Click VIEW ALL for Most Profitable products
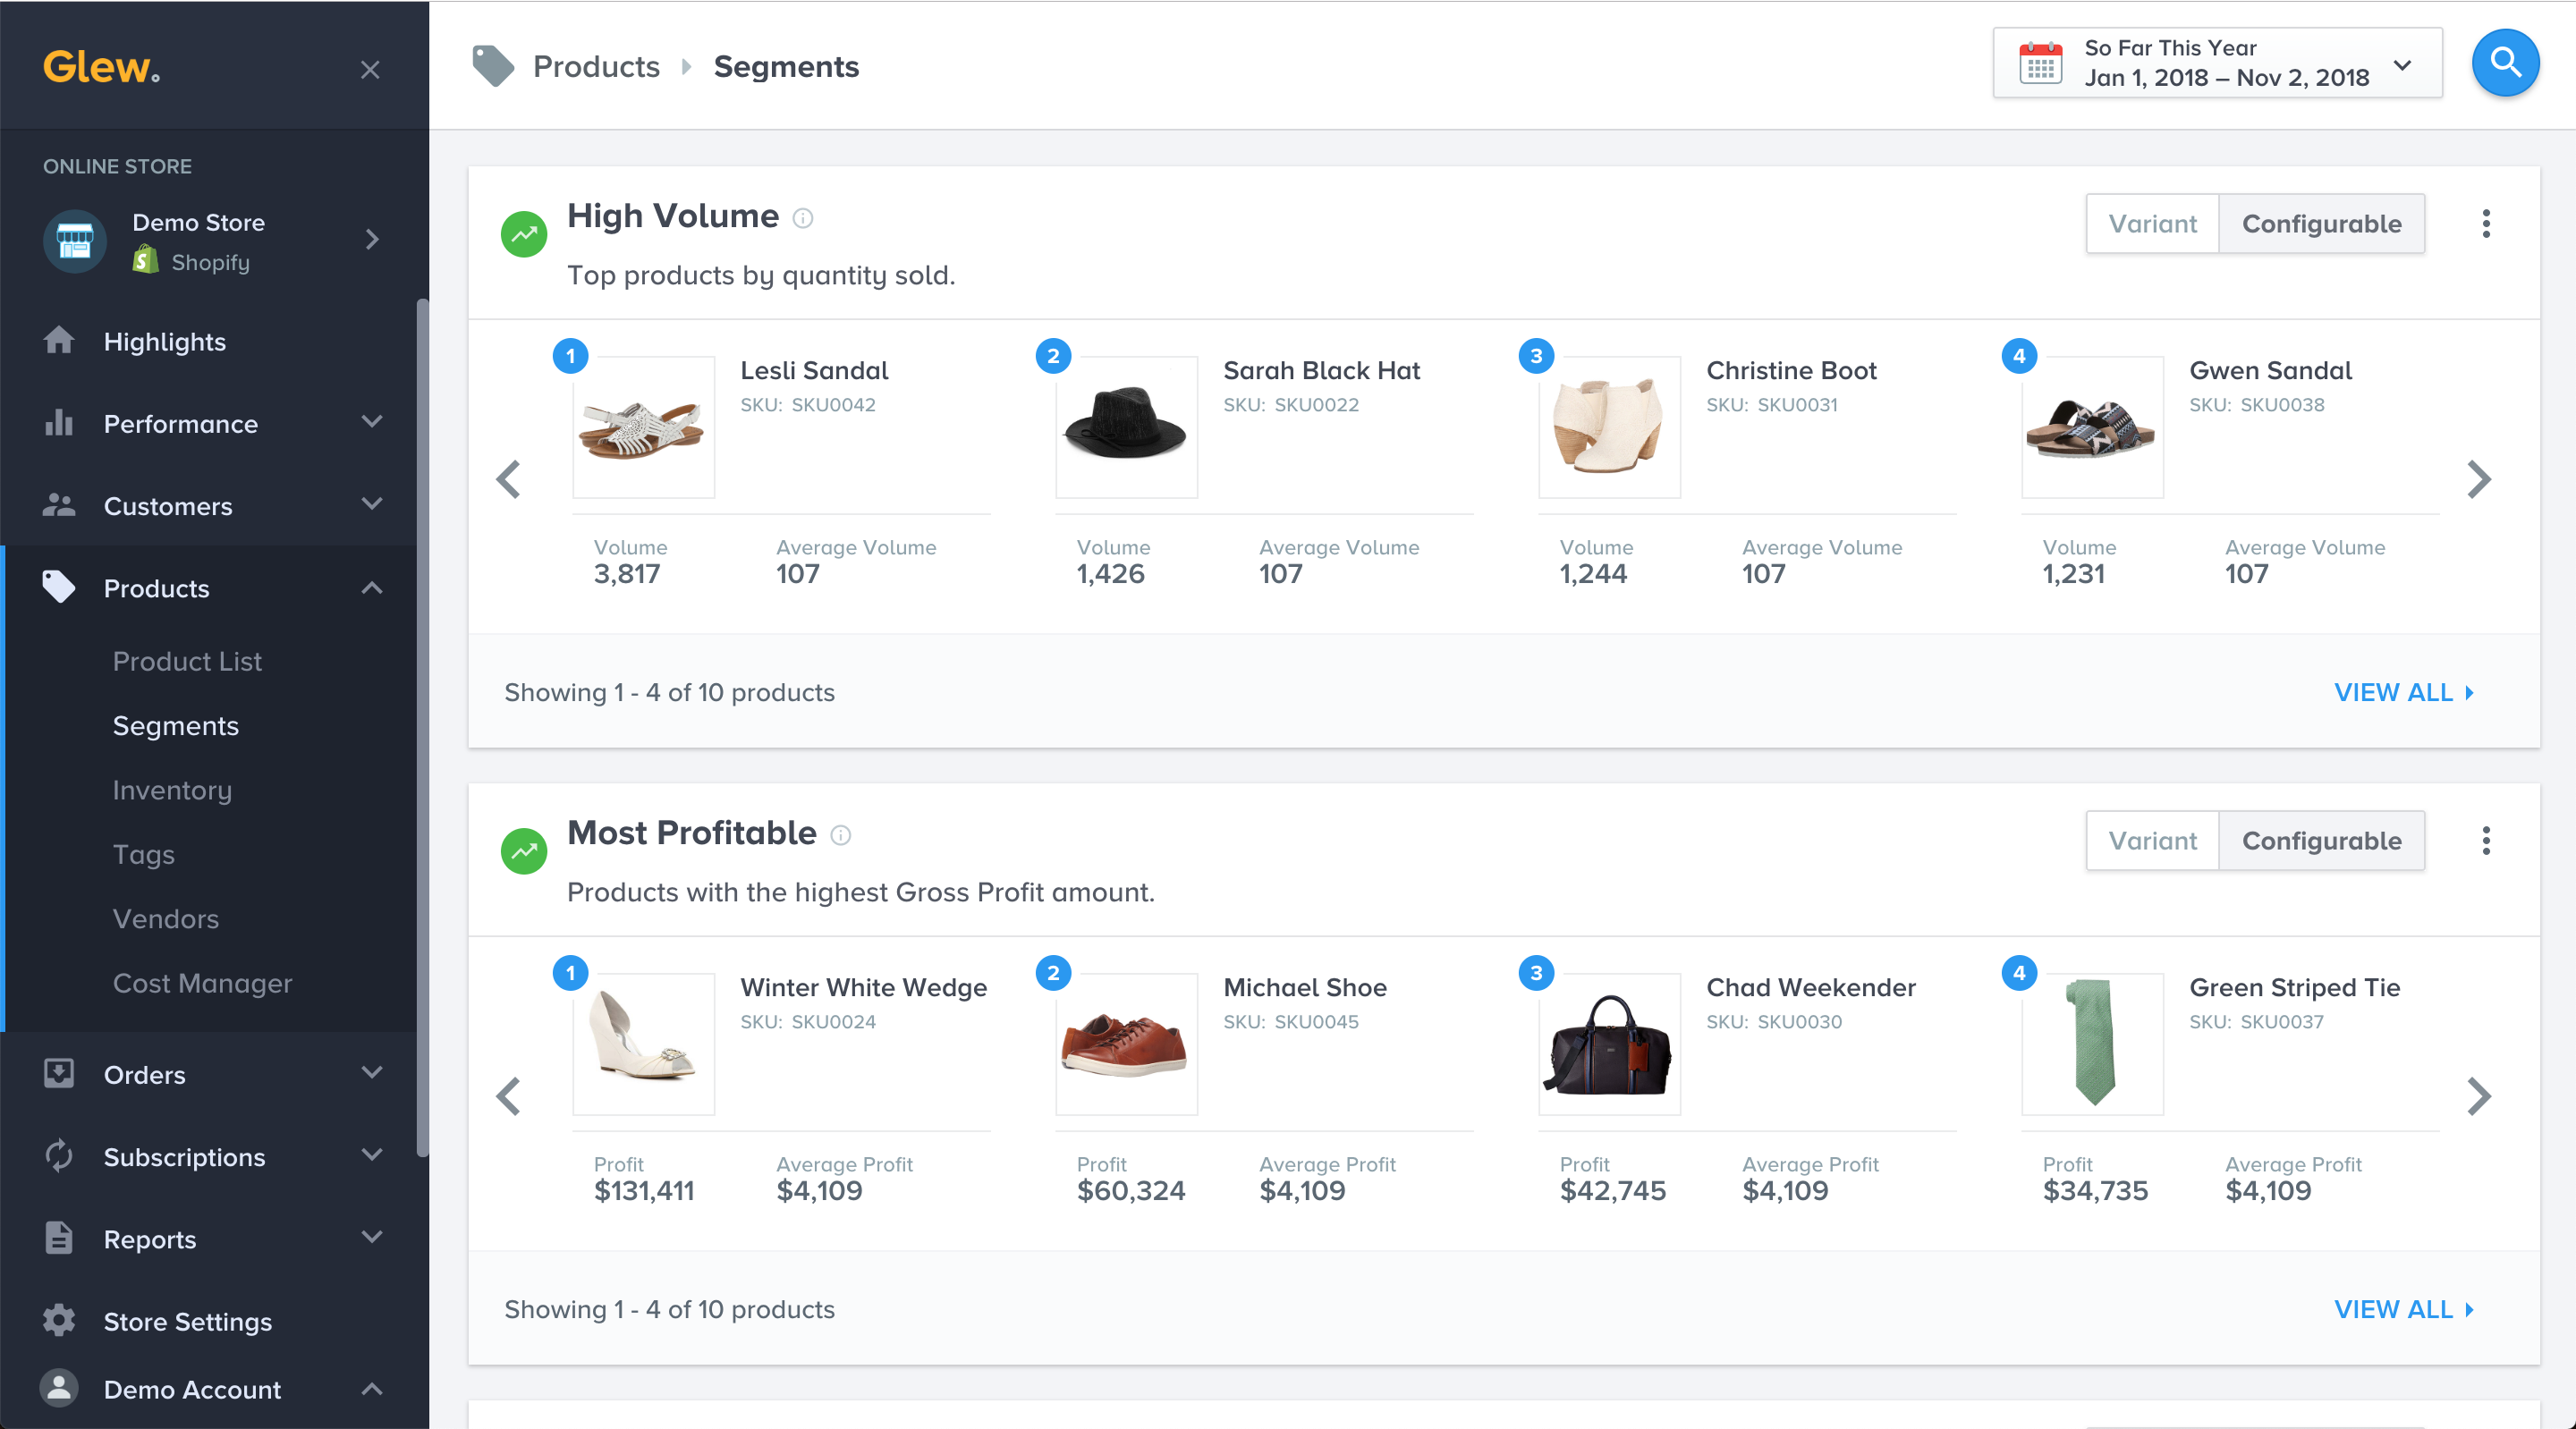Image resolution: width=2576 pixels, height=1429 pixels. (x=2398, y=1309)
